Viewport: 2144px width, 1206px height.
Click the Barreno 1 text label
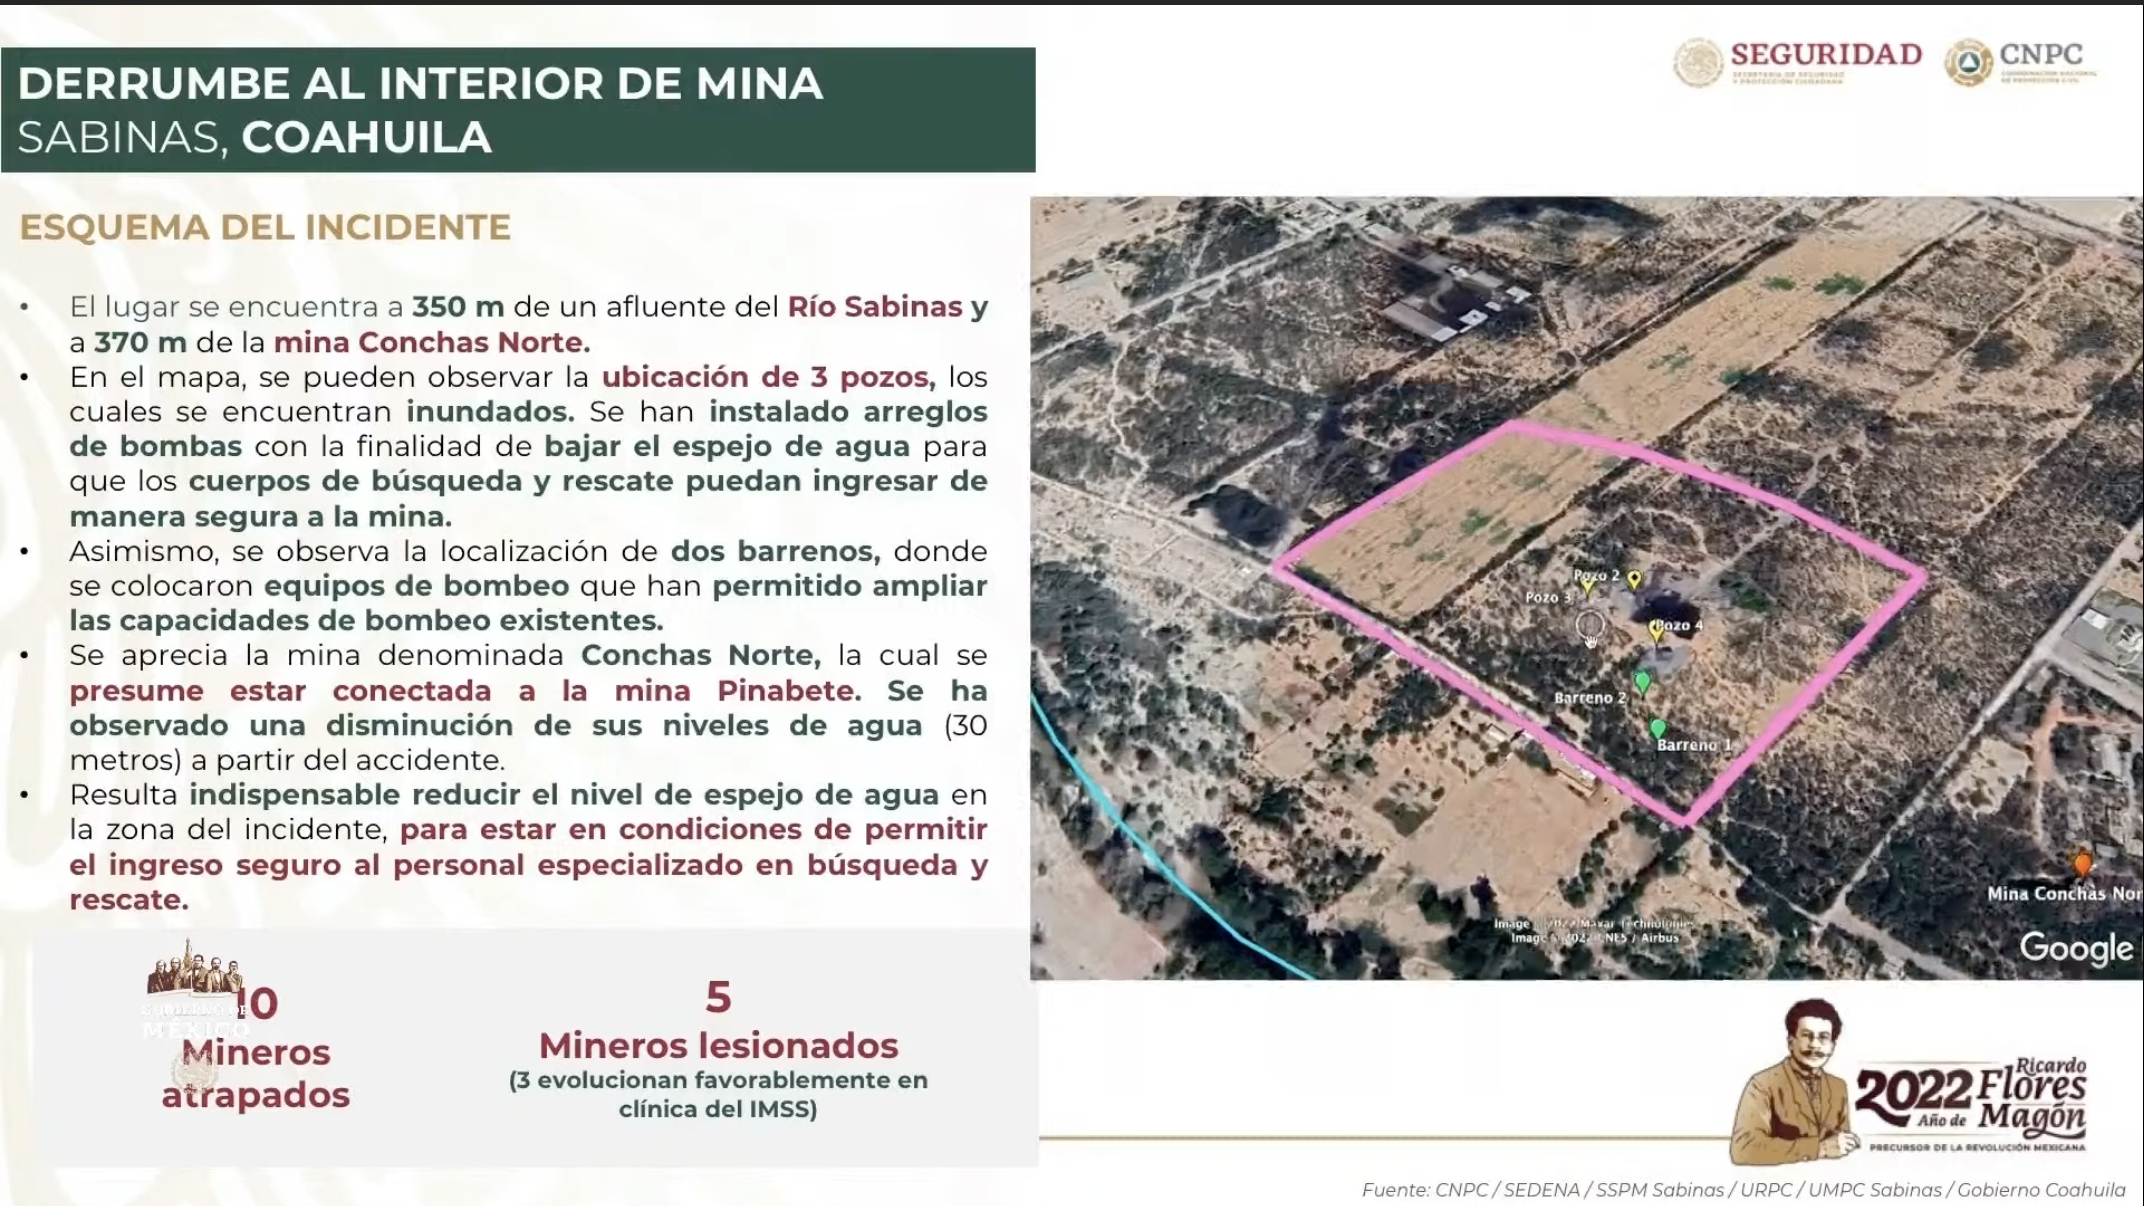click(1693, 745)
